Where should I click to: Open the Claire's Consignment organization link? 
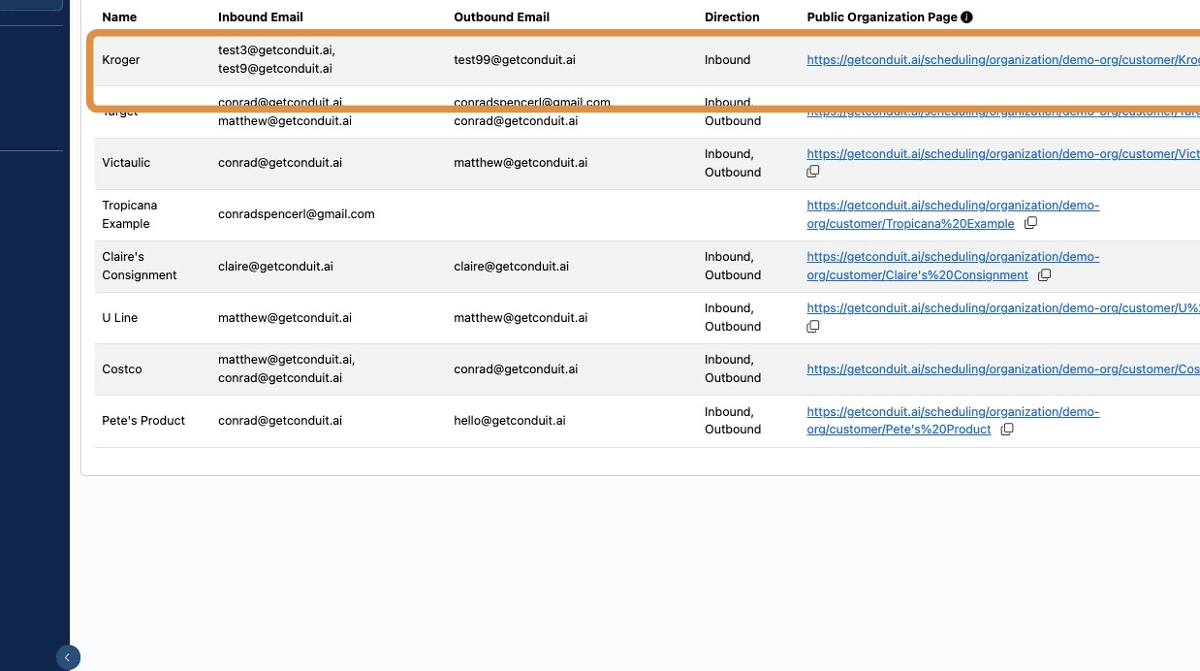point(953,266)
